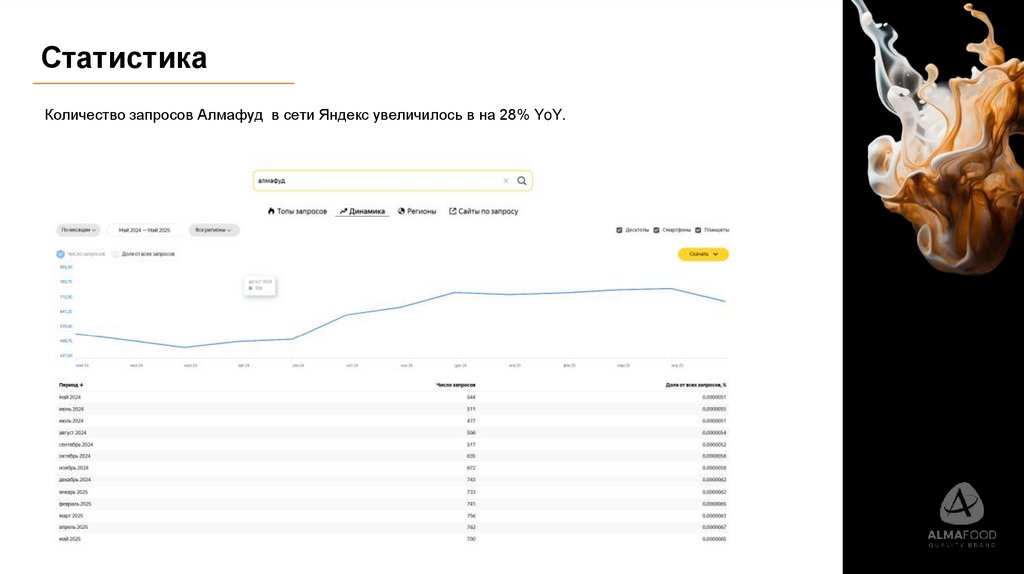Select the октябрь 2024 row label
The height and width of the screenshot is (574, 1024).
pos(74,456)
